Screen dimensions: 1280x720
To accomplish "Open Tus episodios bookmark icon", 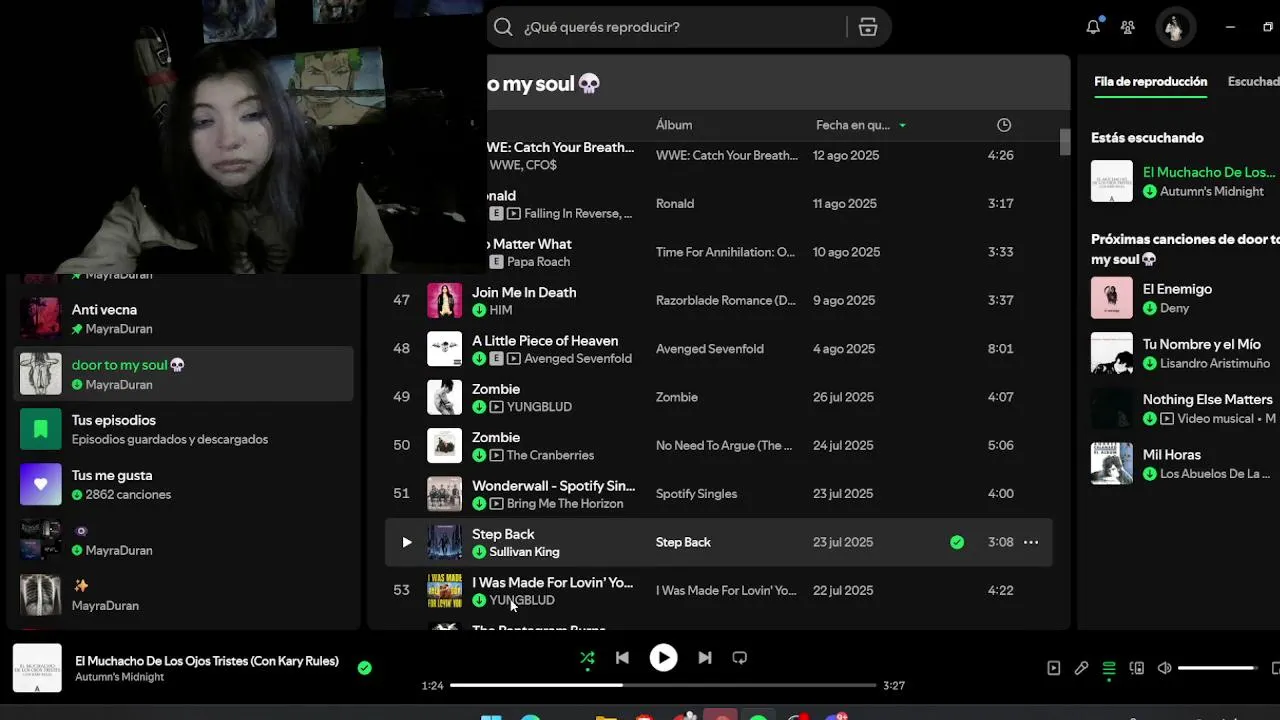I will click(x=41, y=429).
